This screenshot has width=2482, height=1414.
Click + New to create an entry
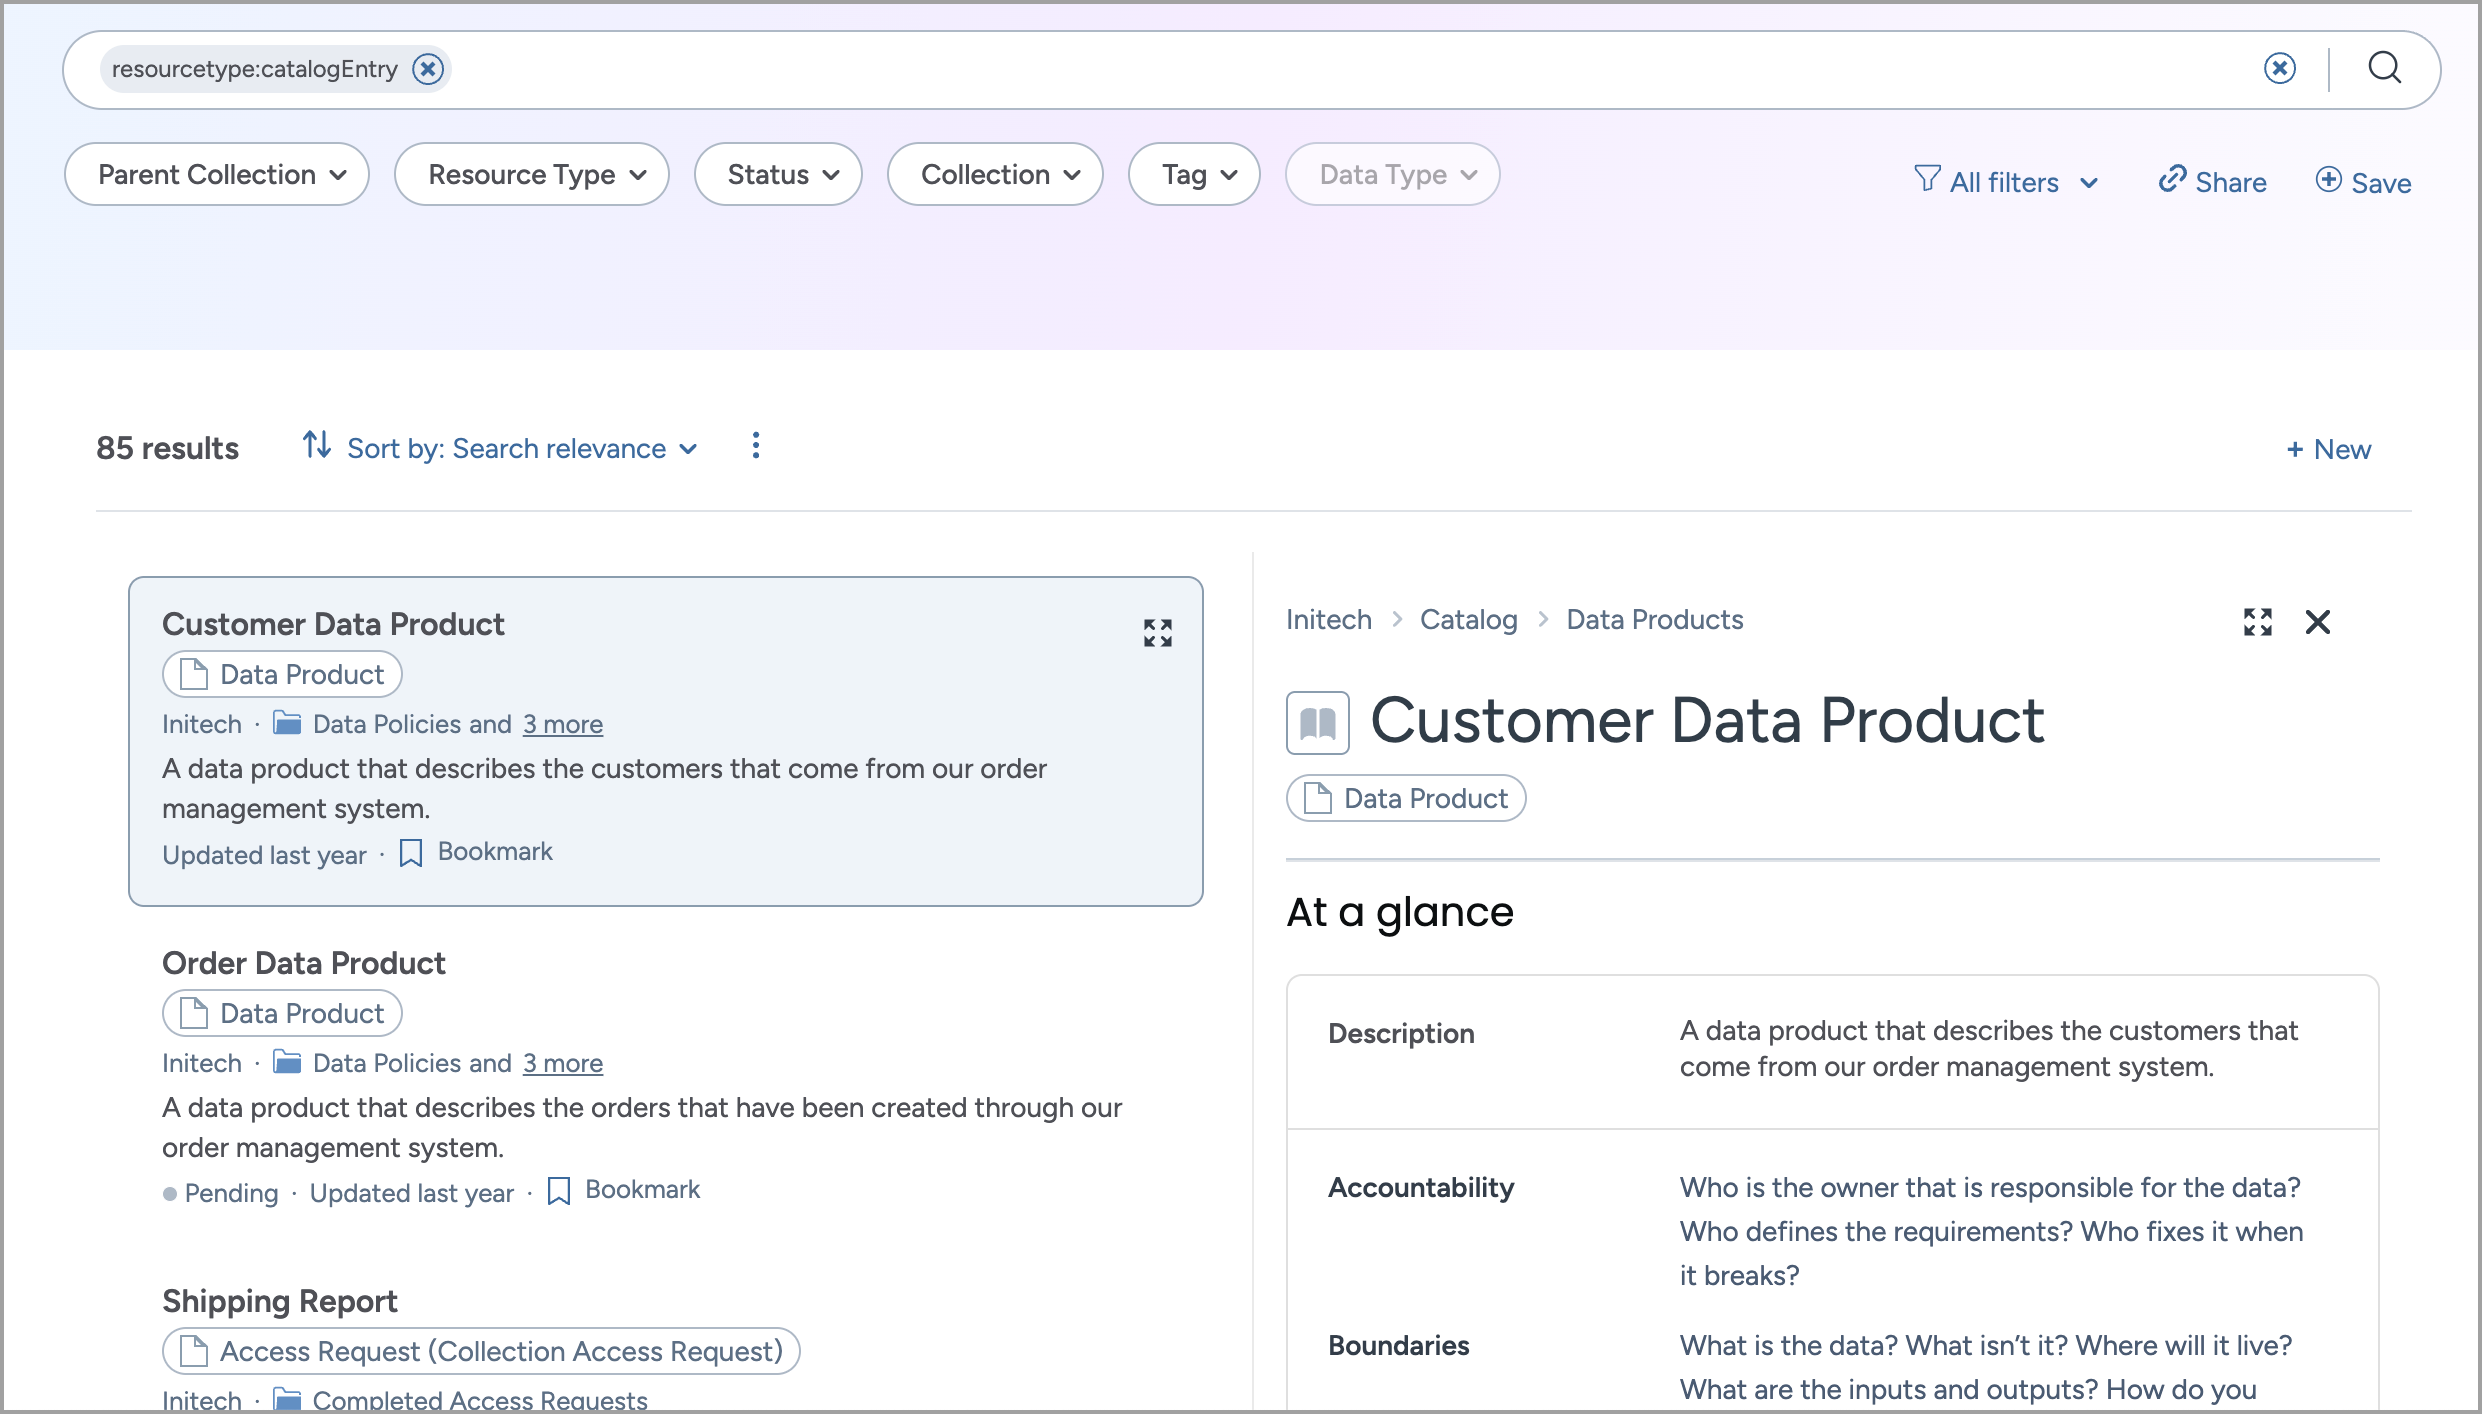2328,449
